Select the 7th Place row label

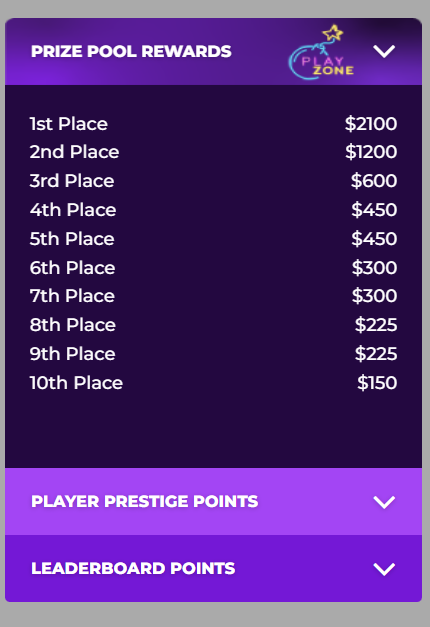pos(72,296)
